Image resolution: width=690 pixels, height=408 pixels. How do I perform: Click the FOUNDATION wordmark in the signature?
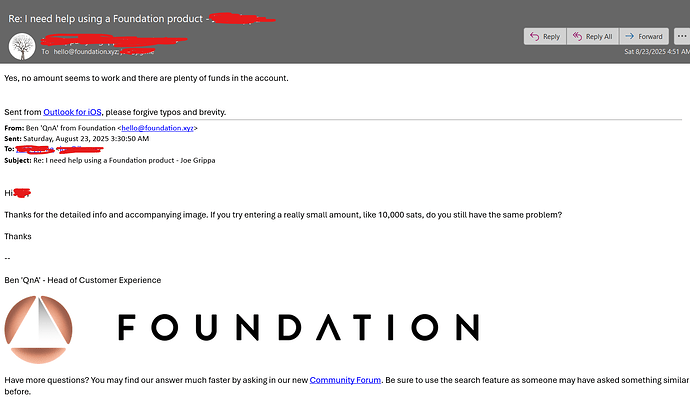pos(297,329)
